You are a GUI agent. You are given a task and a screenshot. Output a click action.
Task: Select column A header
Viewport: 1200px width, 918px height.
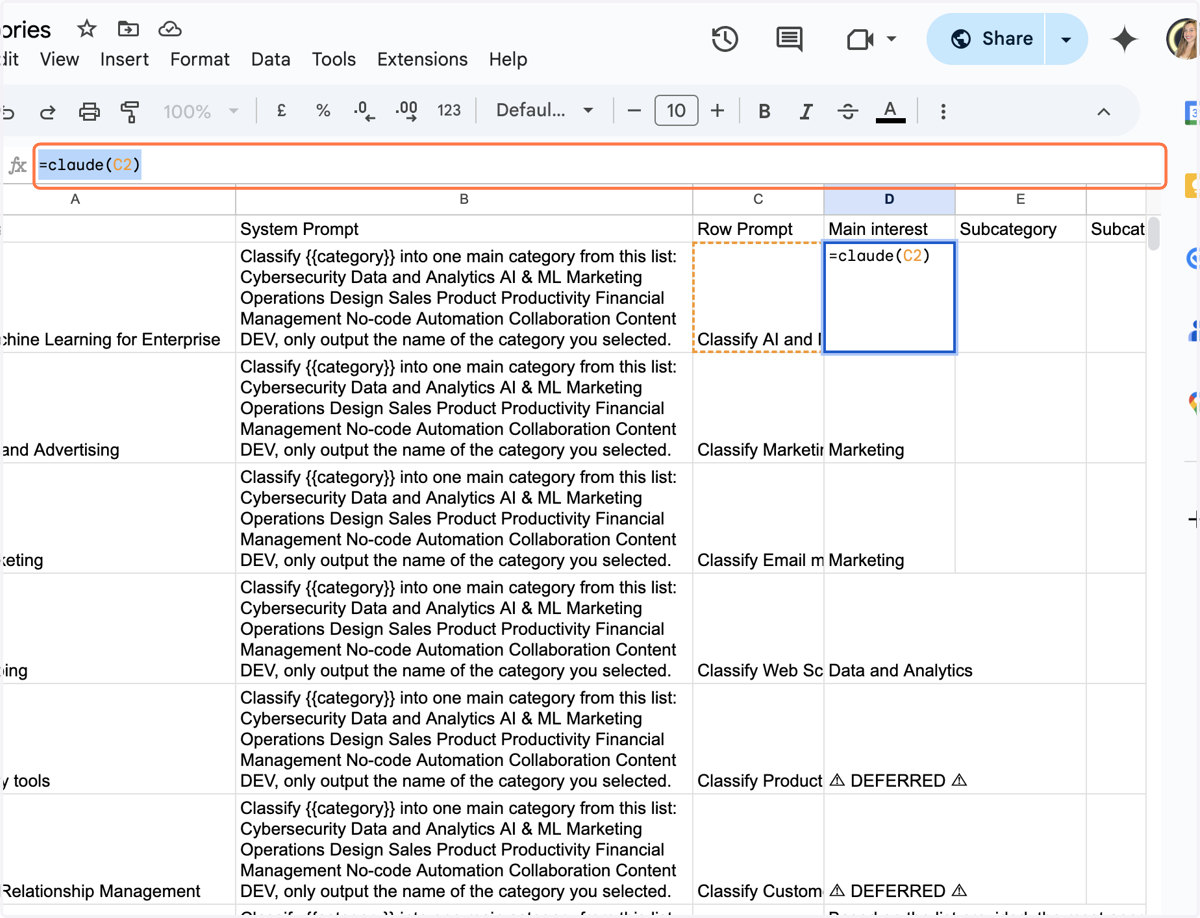click(118, 199)
